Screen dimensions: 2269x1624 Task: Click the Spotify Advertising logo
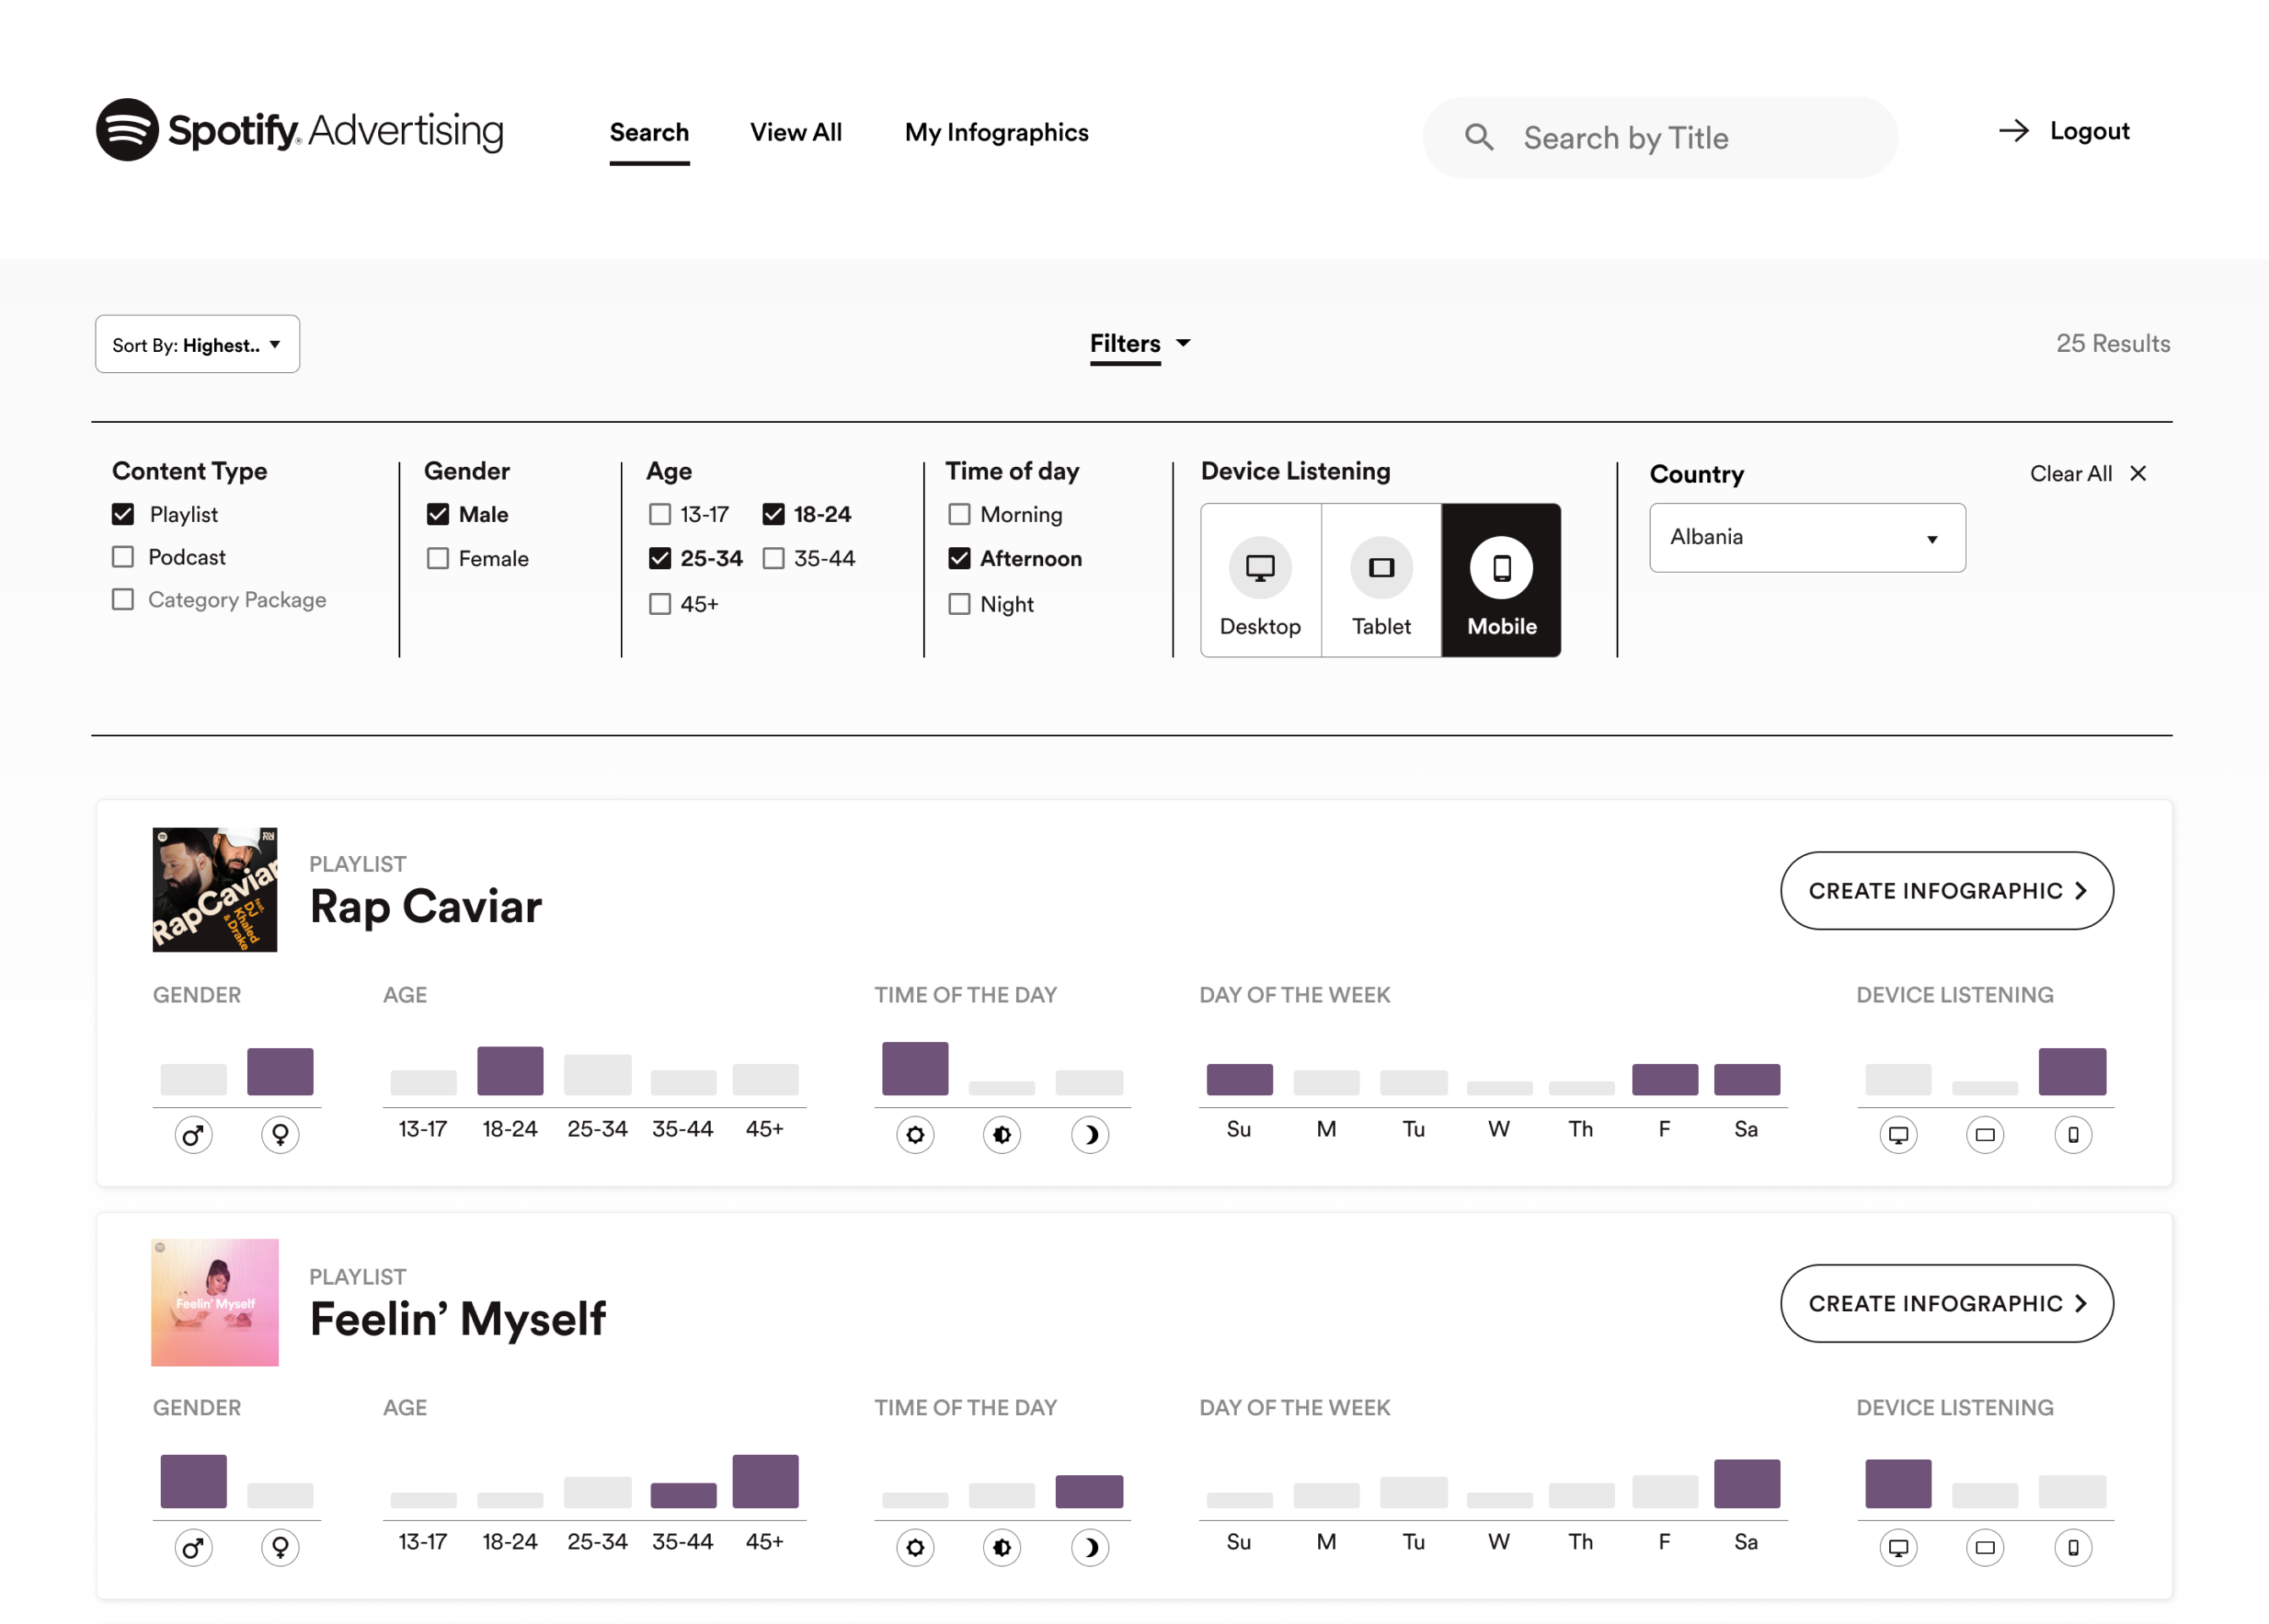[x=299, y=130]
